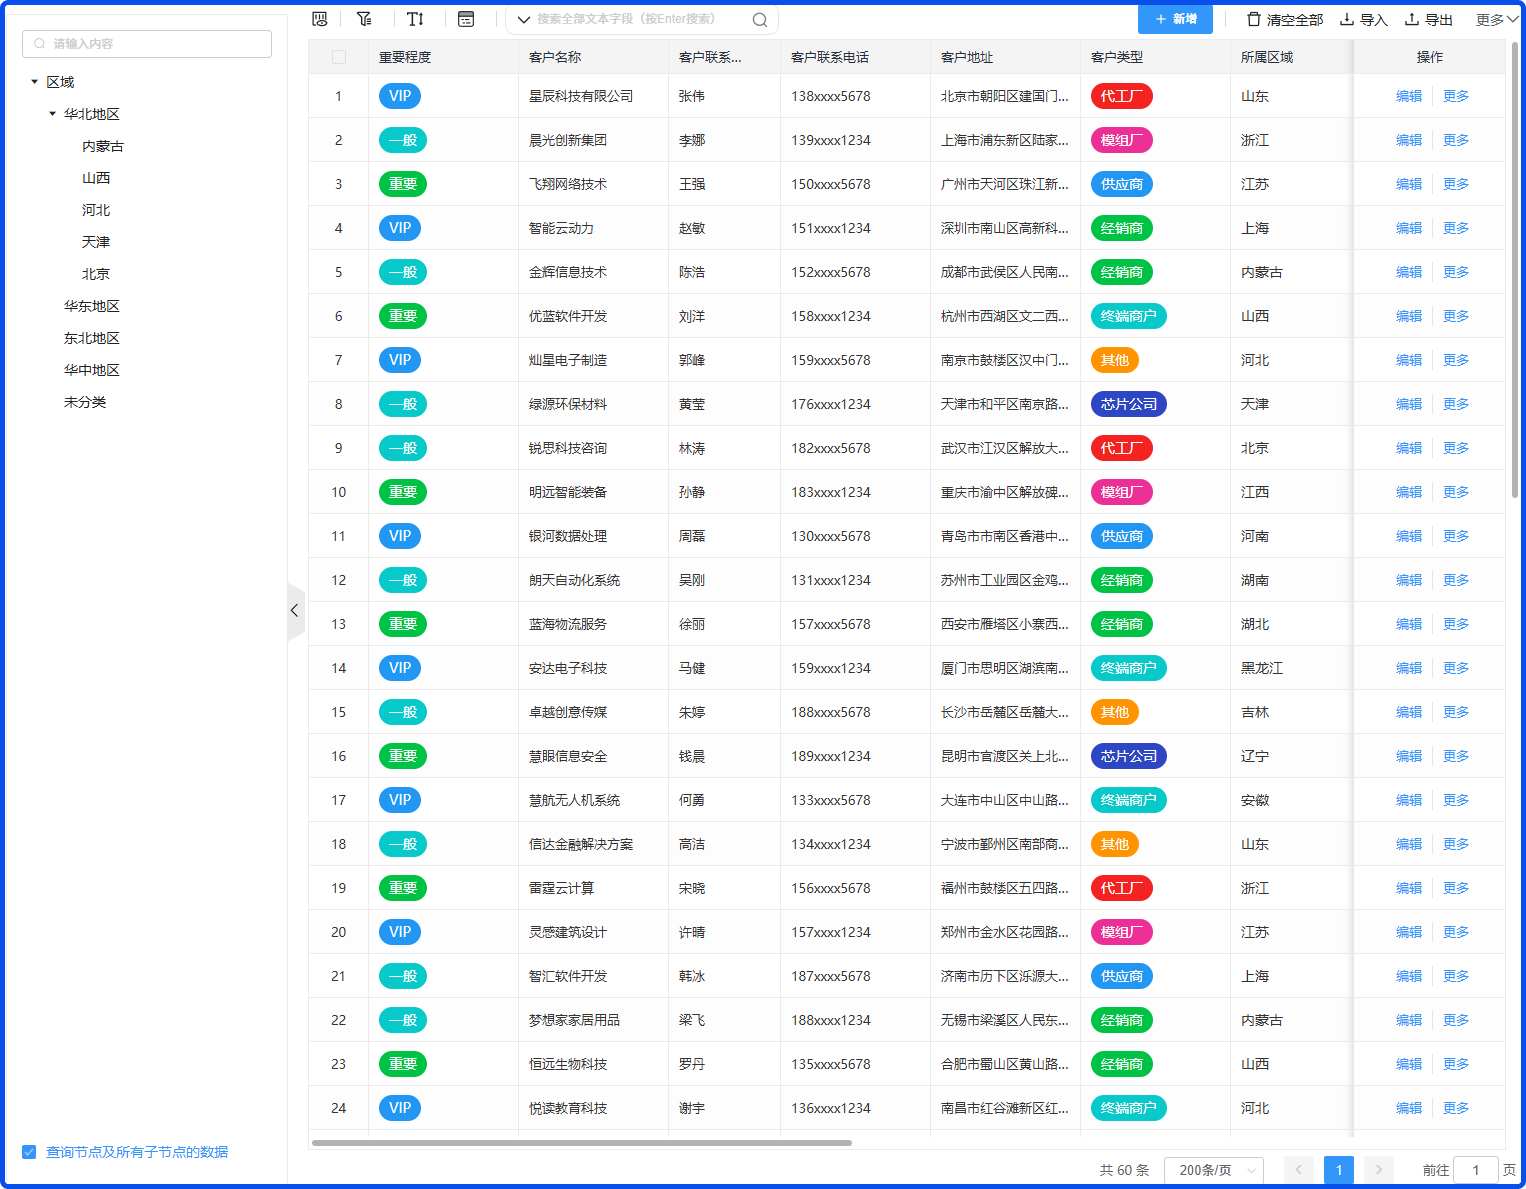Click the 清空全部 trash icon
The width and height of the screenshot is (1526, 1189).
(1253, 19)
